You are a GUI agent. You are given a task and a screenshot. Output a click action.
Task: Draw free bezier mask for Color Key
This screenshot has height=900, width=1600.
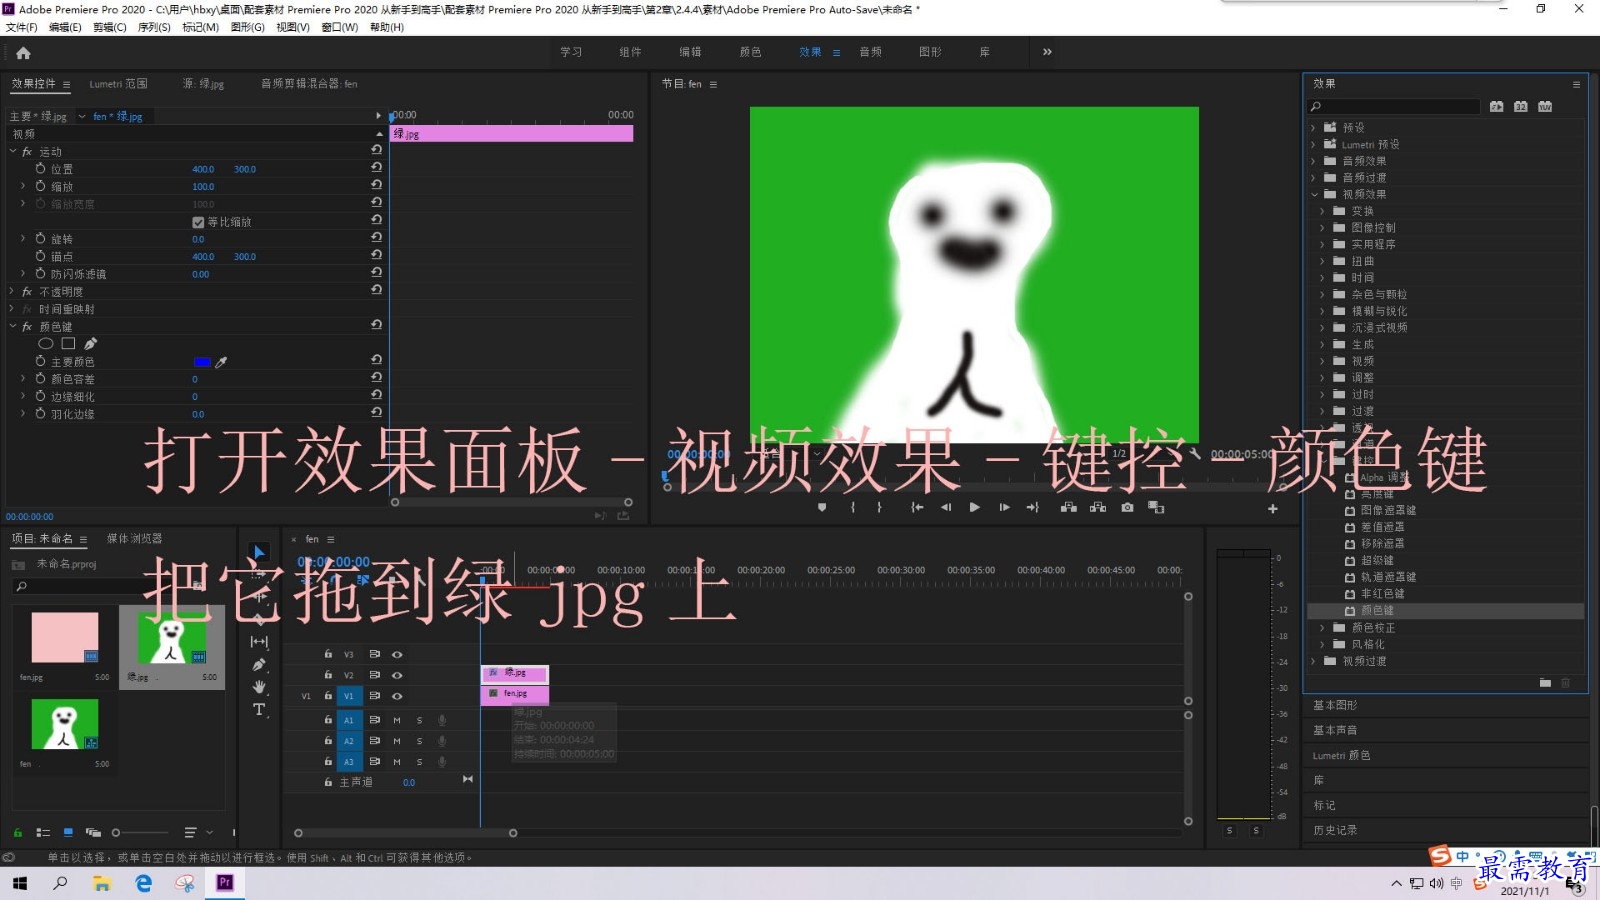91,343
